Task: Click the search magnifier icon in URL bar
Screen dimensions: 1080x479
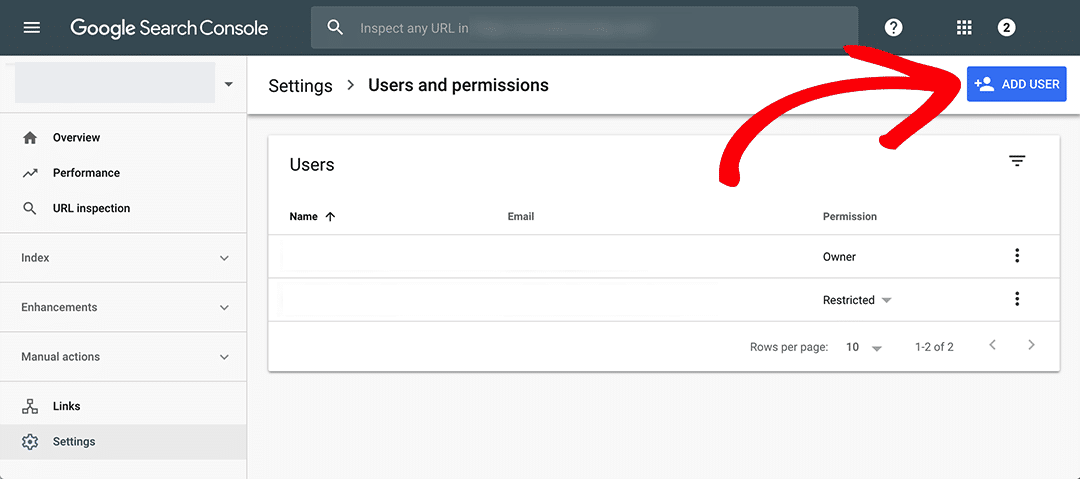Action: click(335, 28)
